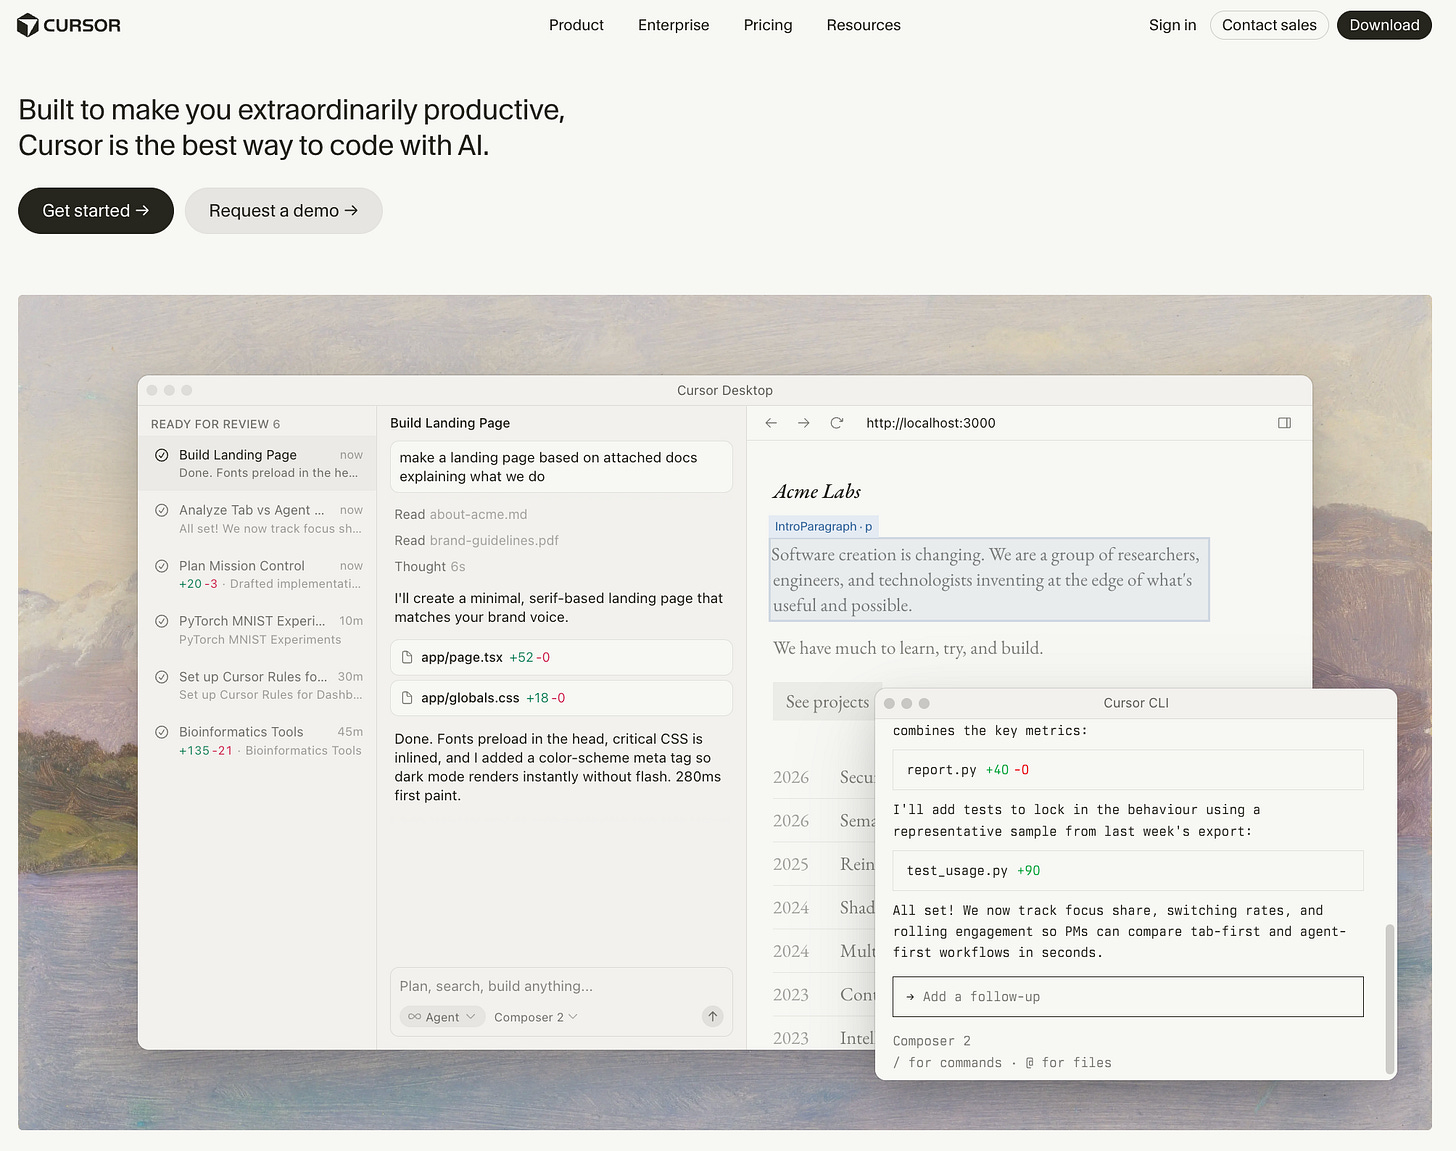Click the Request a demo button
This screenshot has height=1151, width=1456.
point(283,211)
